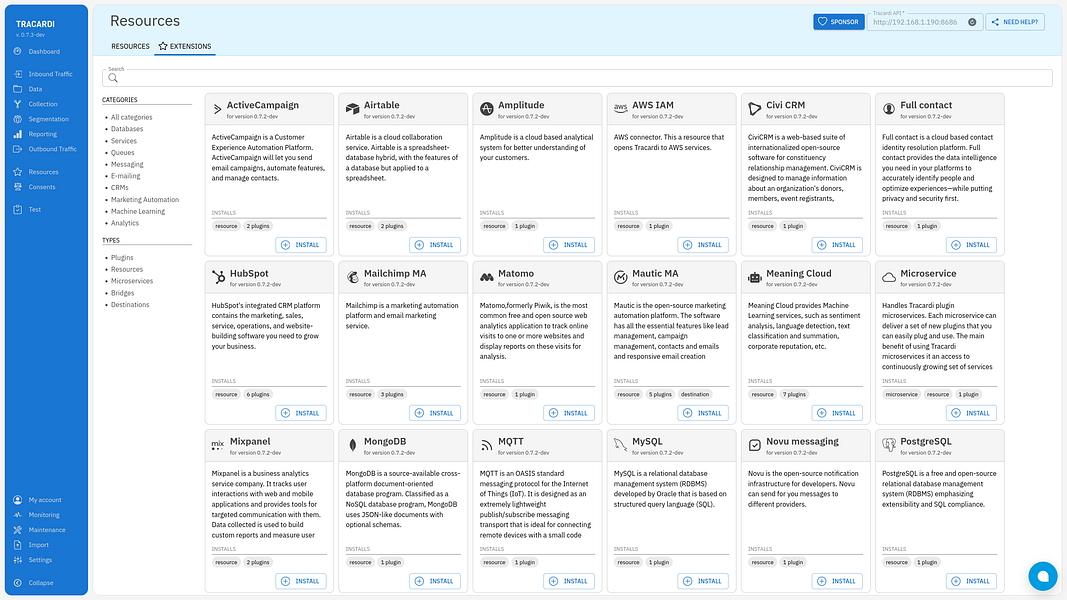Image resolution: width=1067 pixels, height=600 pixels.
Task: Click the API connection status icon
Action: [972, 22]
